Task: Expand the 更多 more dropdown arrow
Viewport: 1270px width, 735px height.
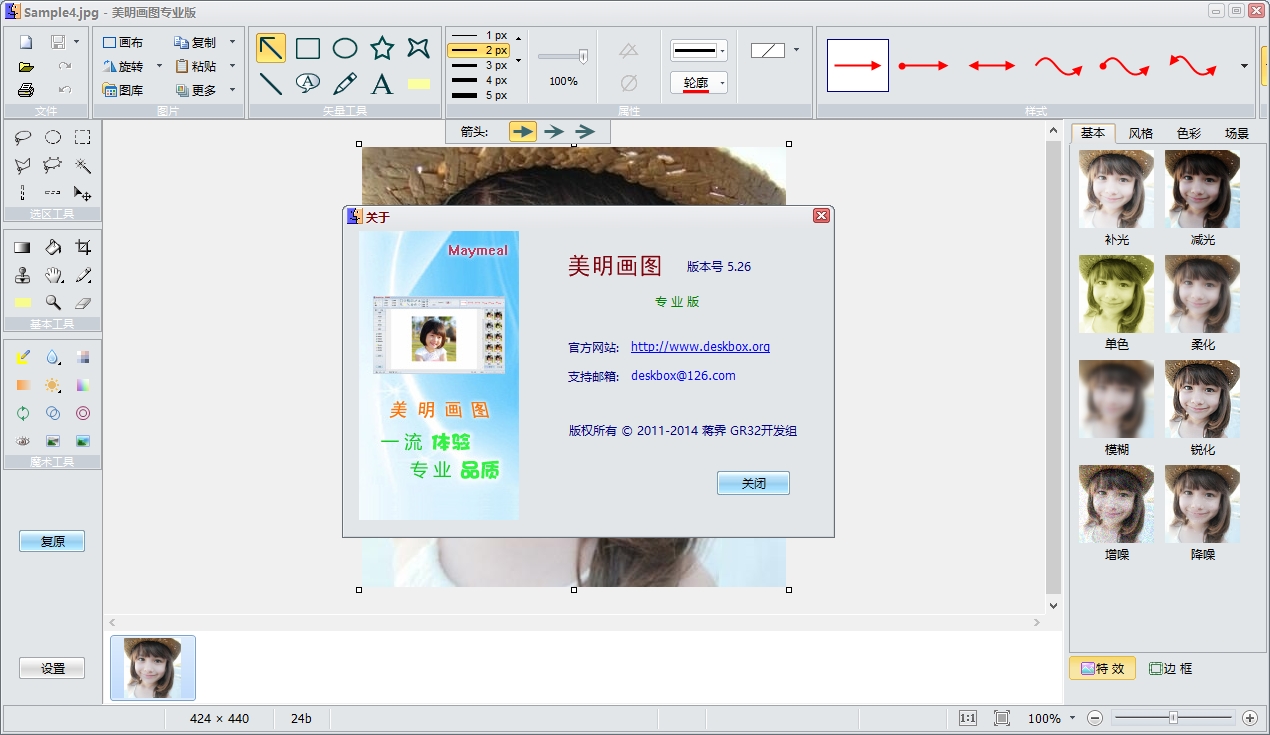Action: 232,90
